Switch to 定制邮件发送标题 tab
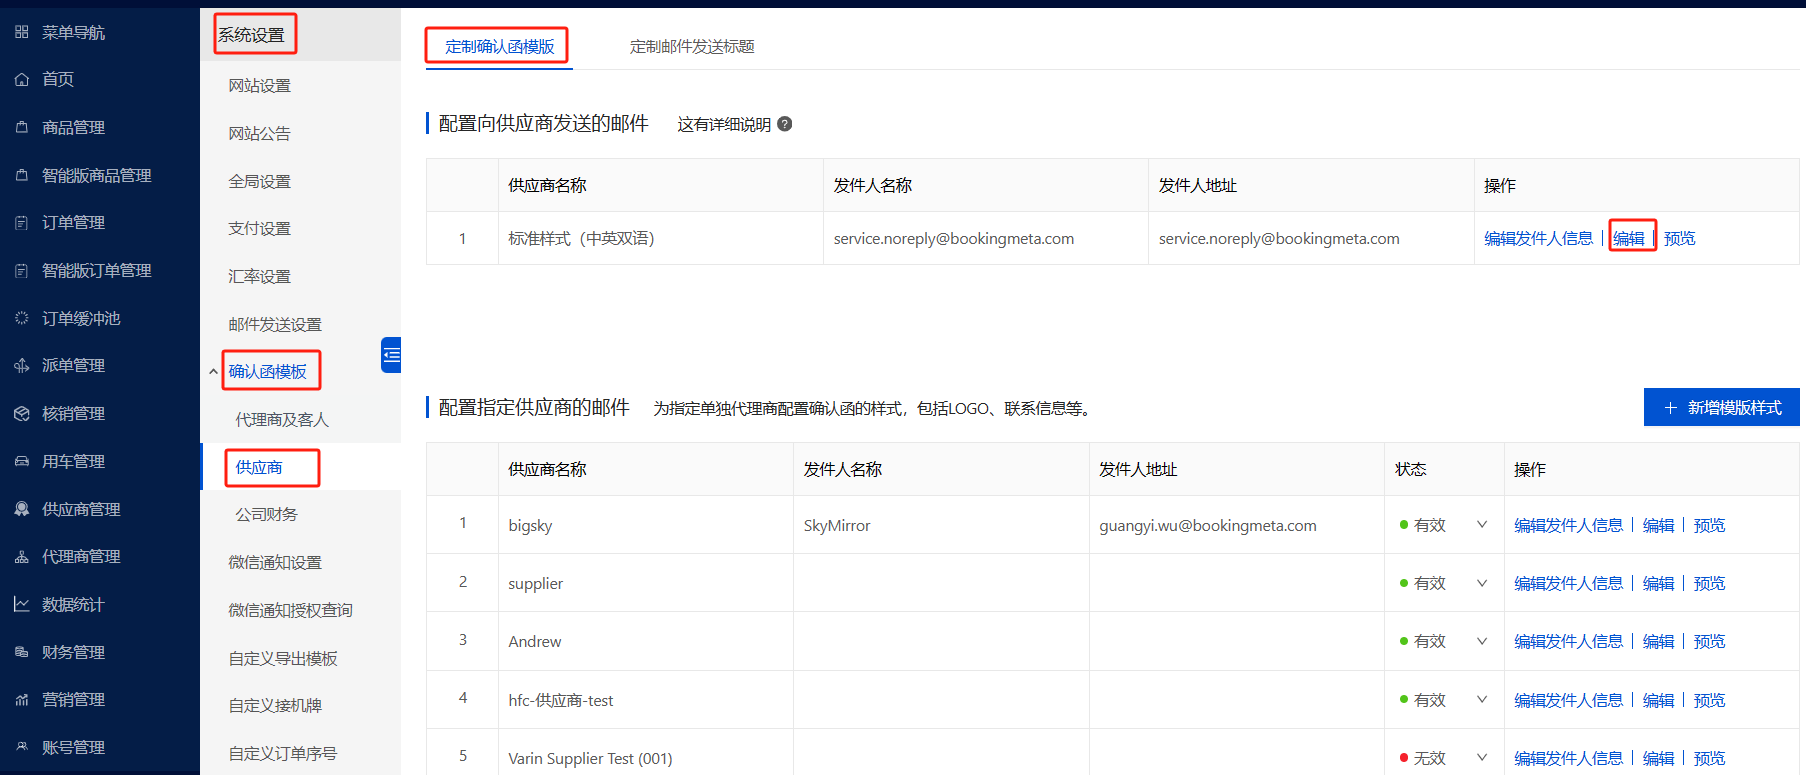This screenshot has height=775, width=1806. pos(692,47)
